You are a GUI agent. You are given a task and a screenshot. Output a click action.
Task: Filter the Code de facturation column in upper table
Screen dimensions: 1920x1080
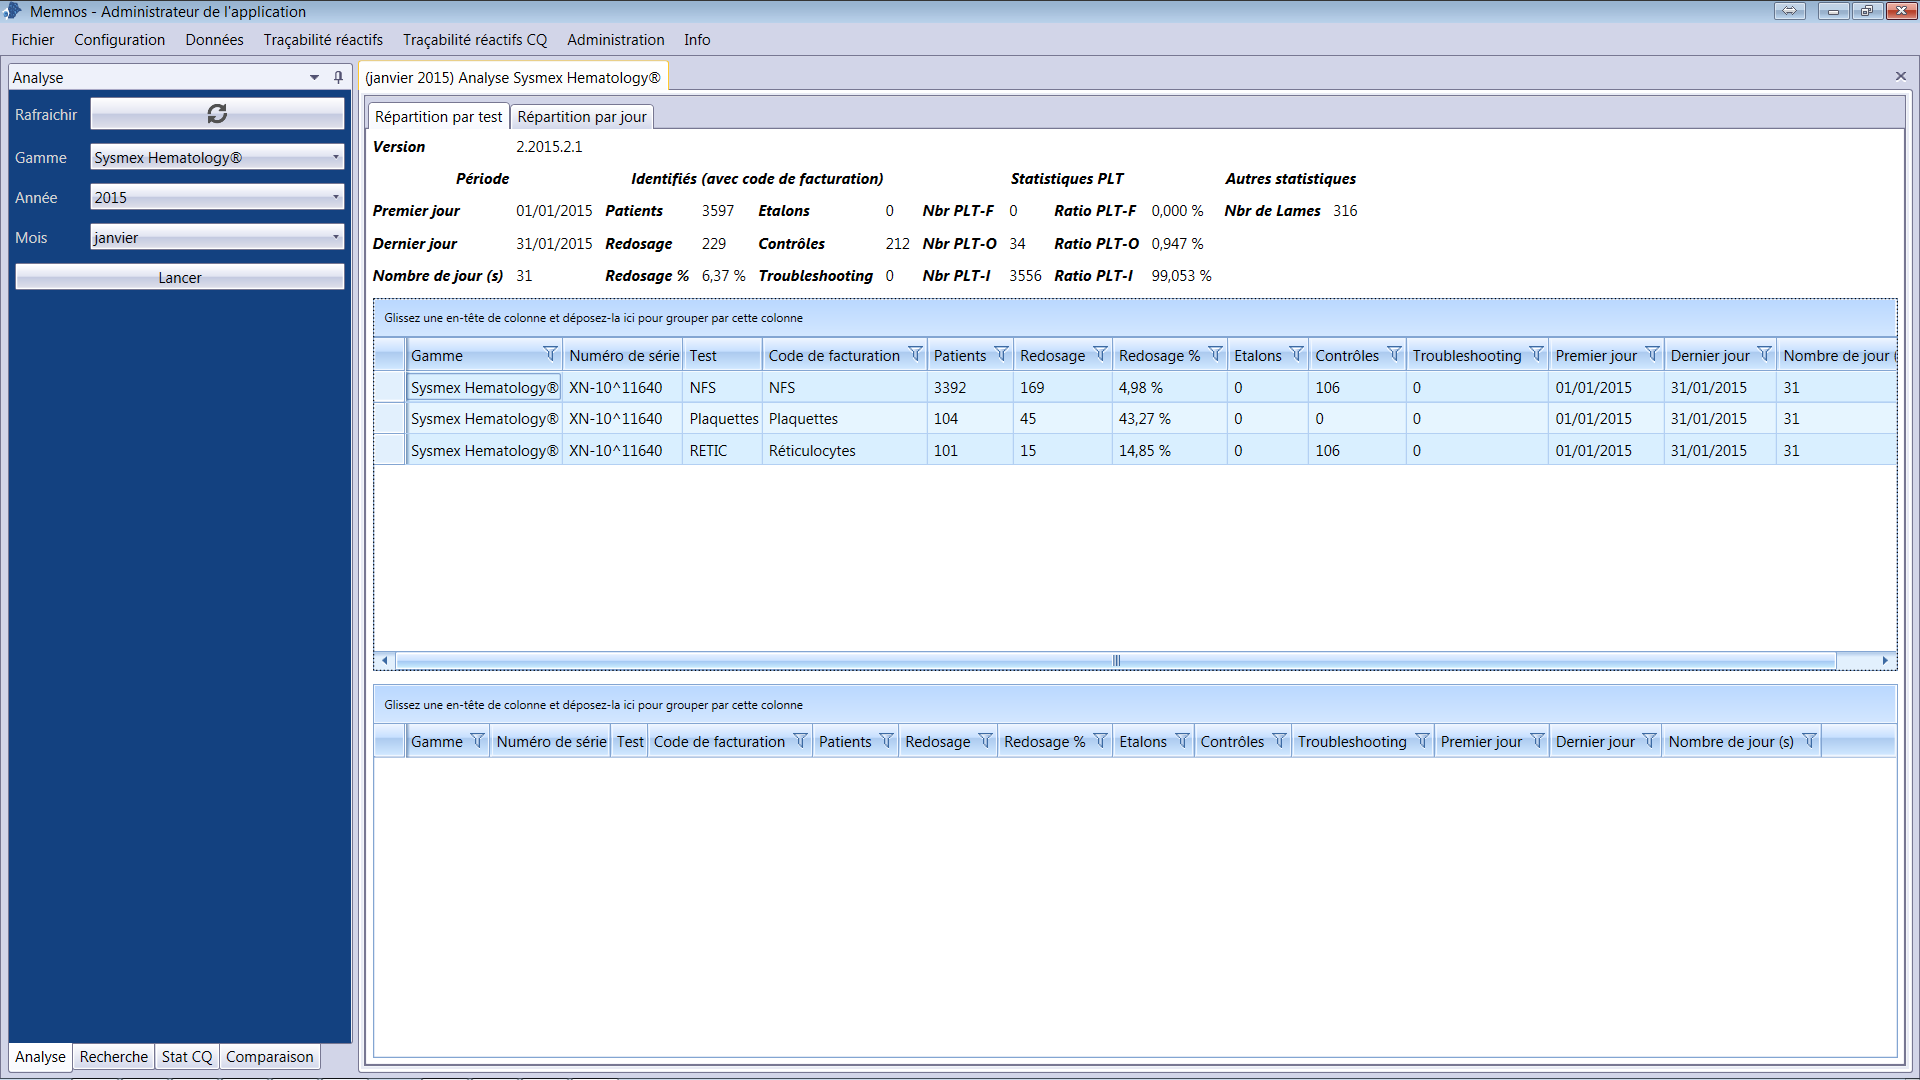click(x=915, y=354)
